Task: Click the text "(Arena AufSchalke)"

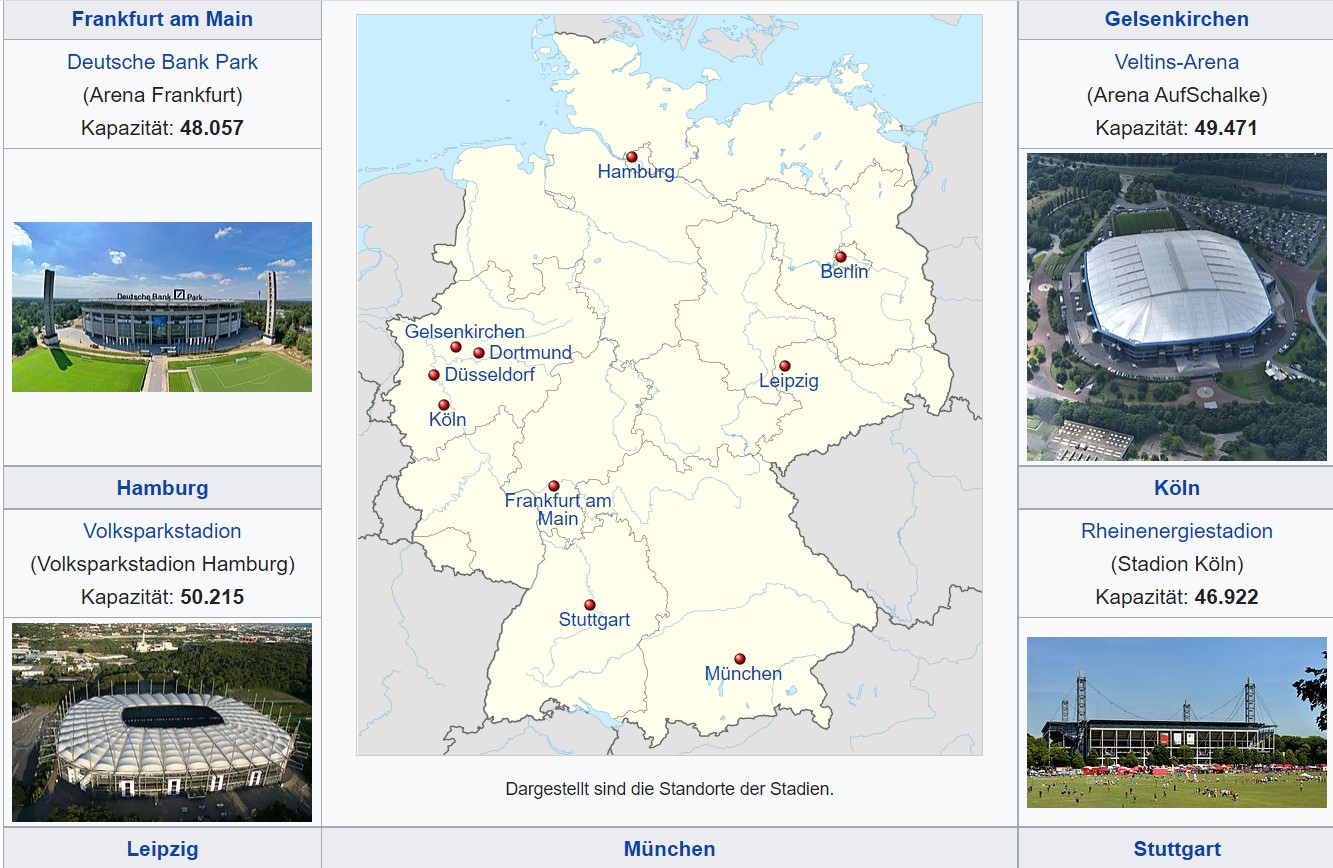Action: point(1177,95)
